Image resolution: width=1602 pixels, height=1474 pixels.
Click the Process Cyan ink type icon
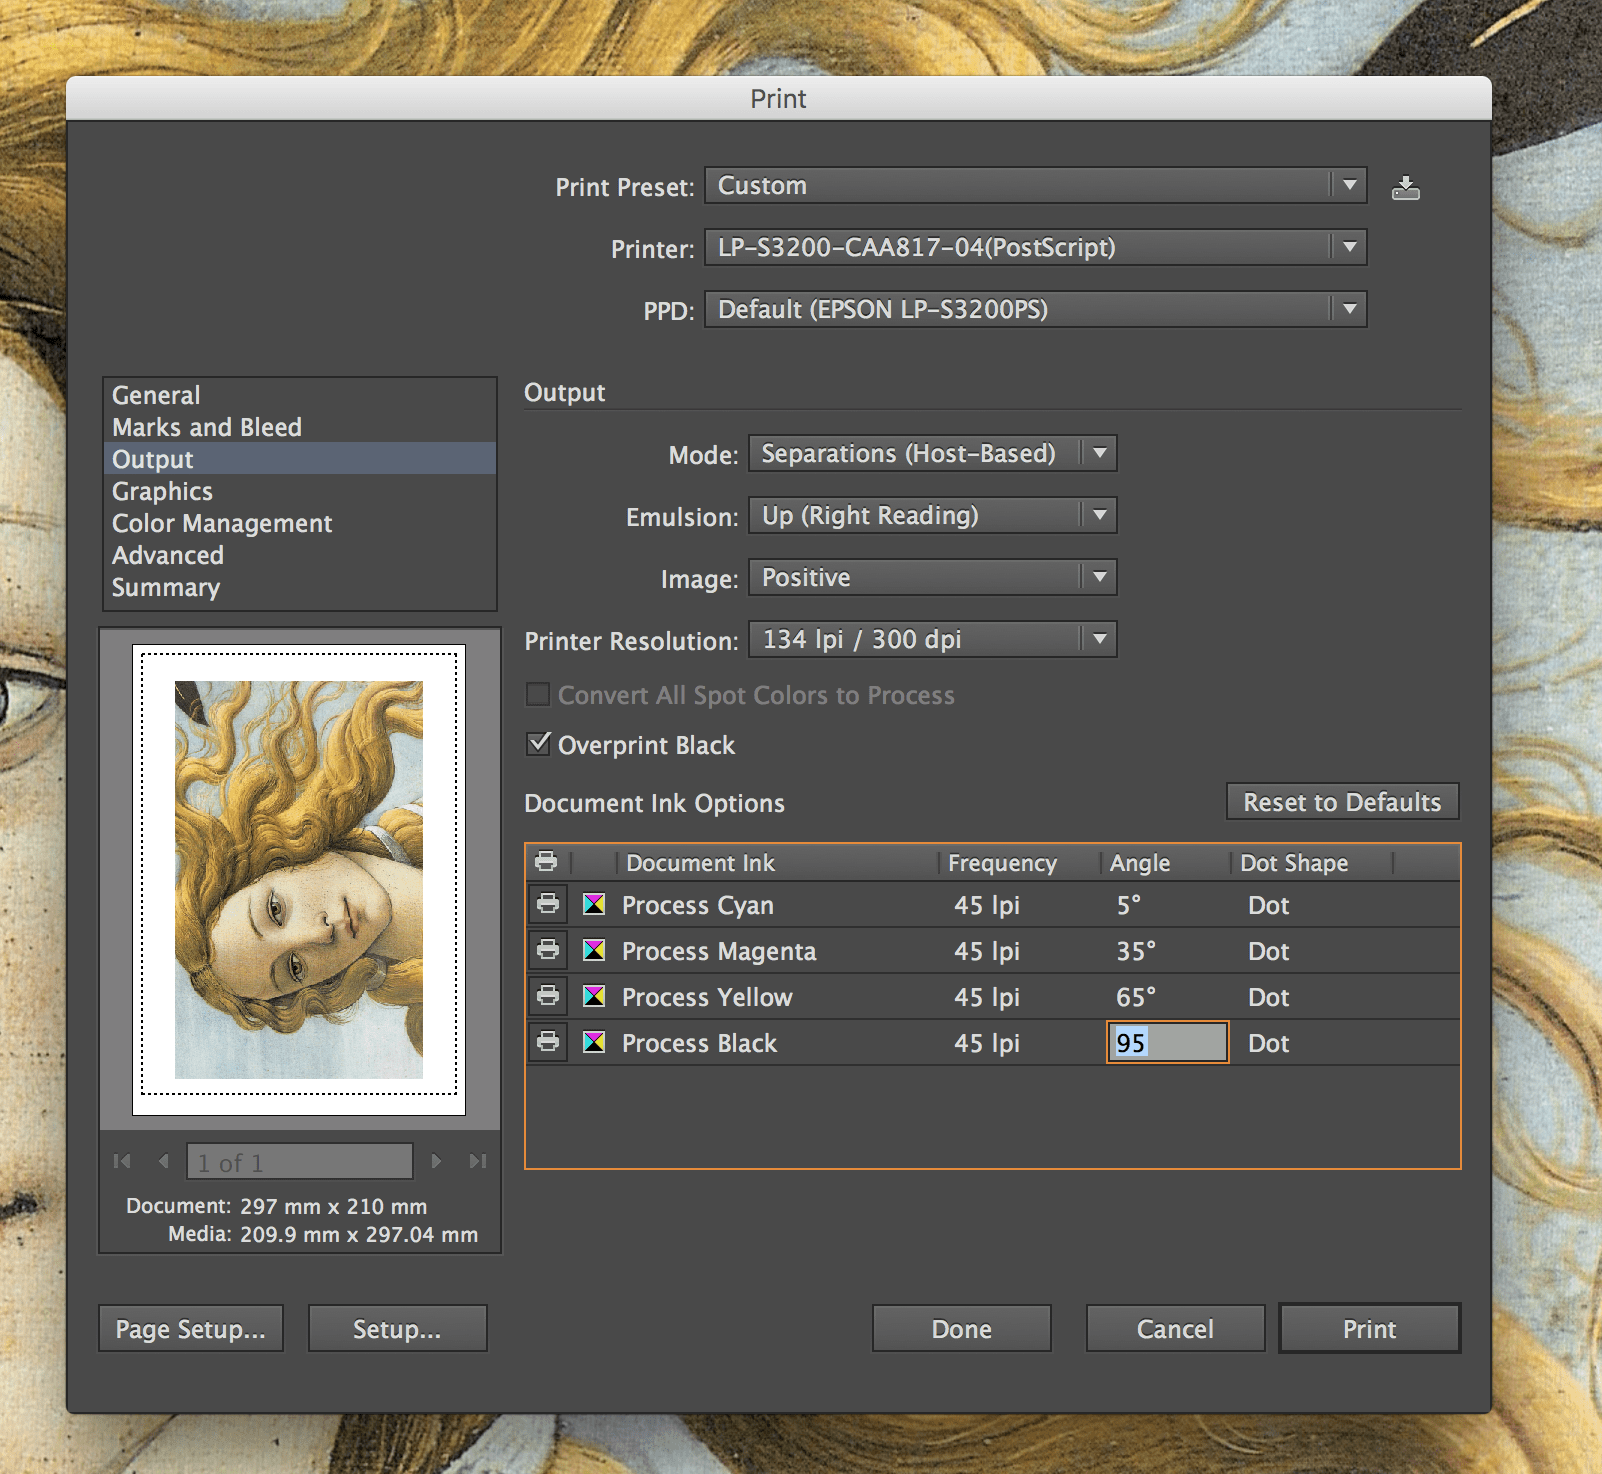tap(594, 904)
